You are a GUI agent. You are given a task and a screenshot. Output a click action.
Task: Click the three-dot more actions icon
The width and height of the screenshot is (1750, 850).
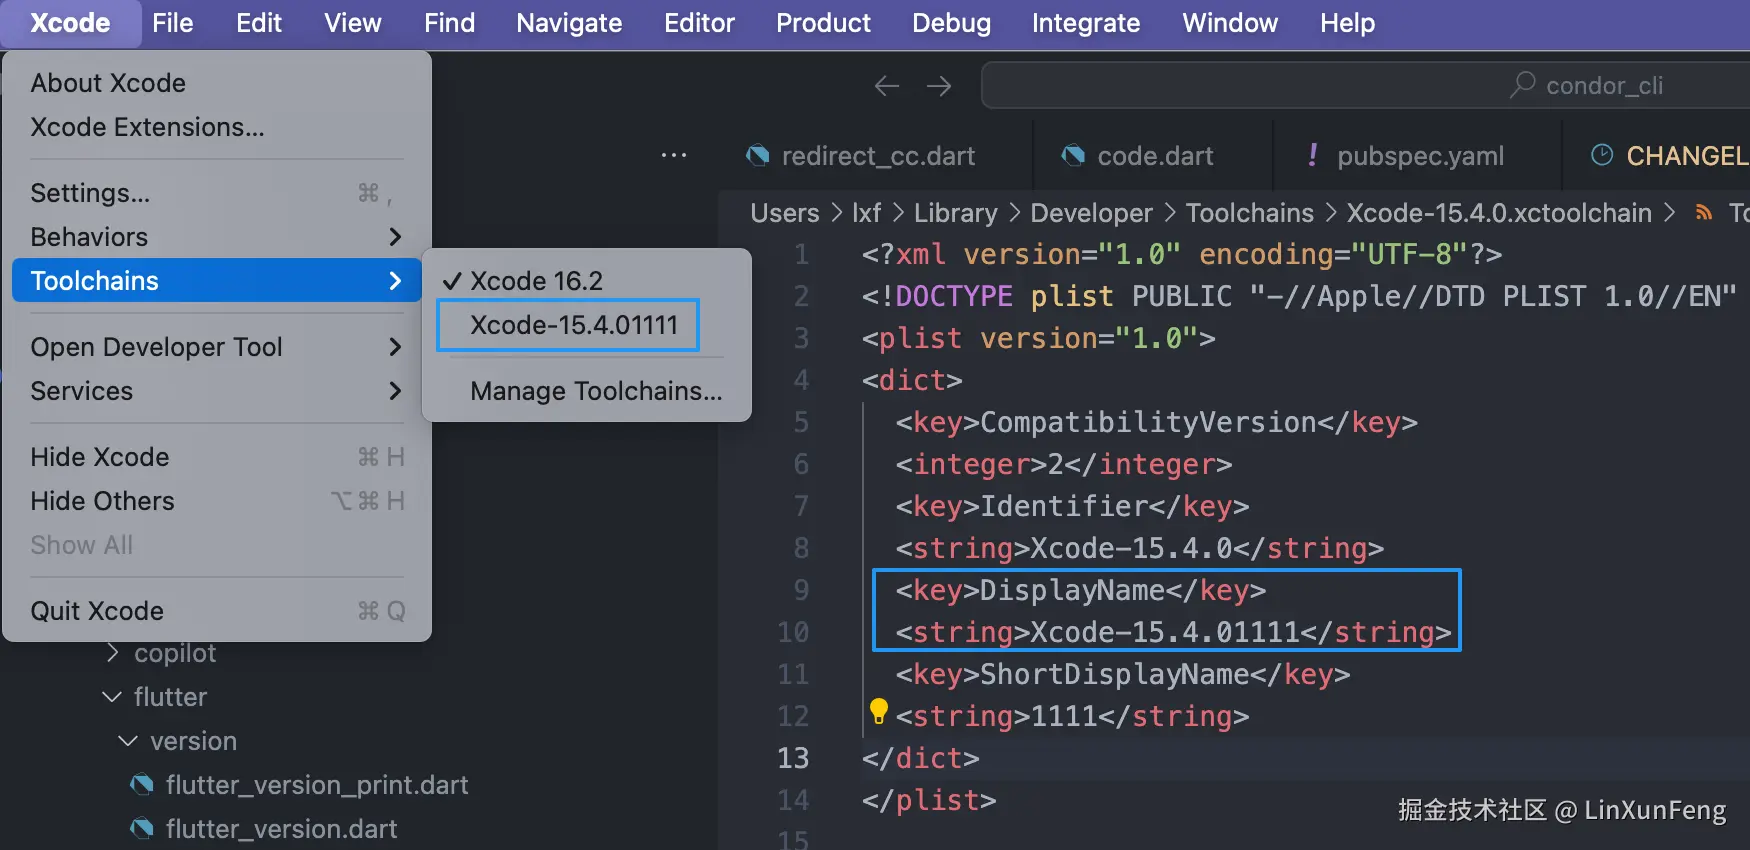[x=674, y=156]
